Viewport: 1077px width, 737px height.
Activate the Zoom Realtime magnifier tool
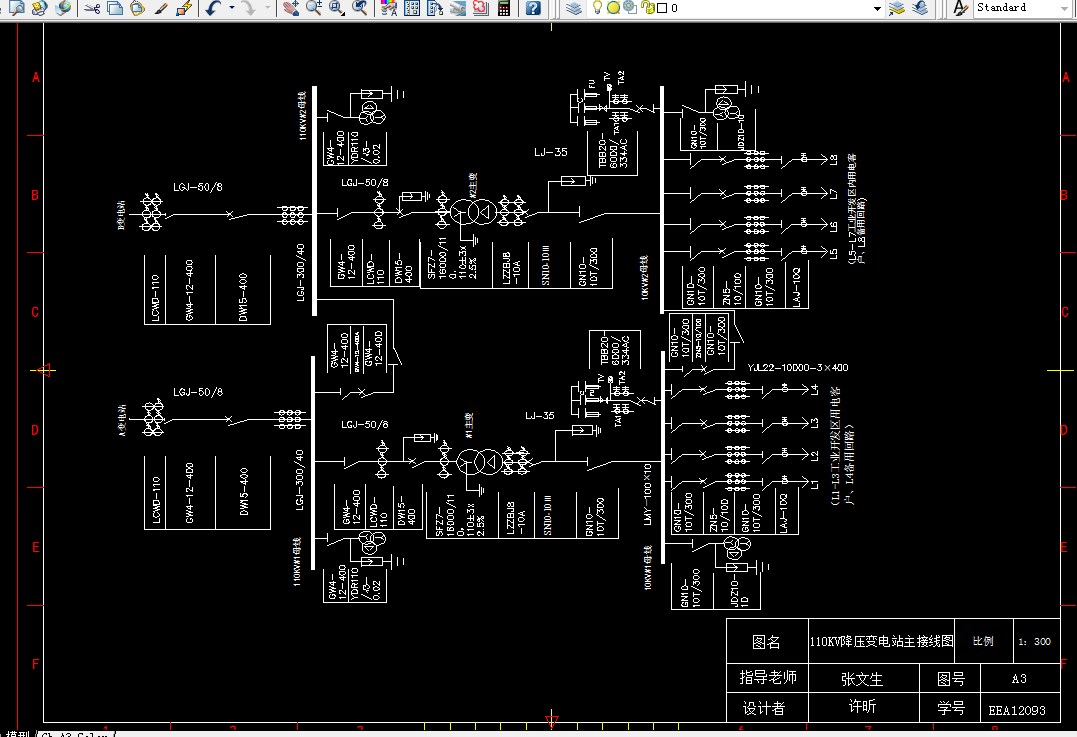point(314,8)
